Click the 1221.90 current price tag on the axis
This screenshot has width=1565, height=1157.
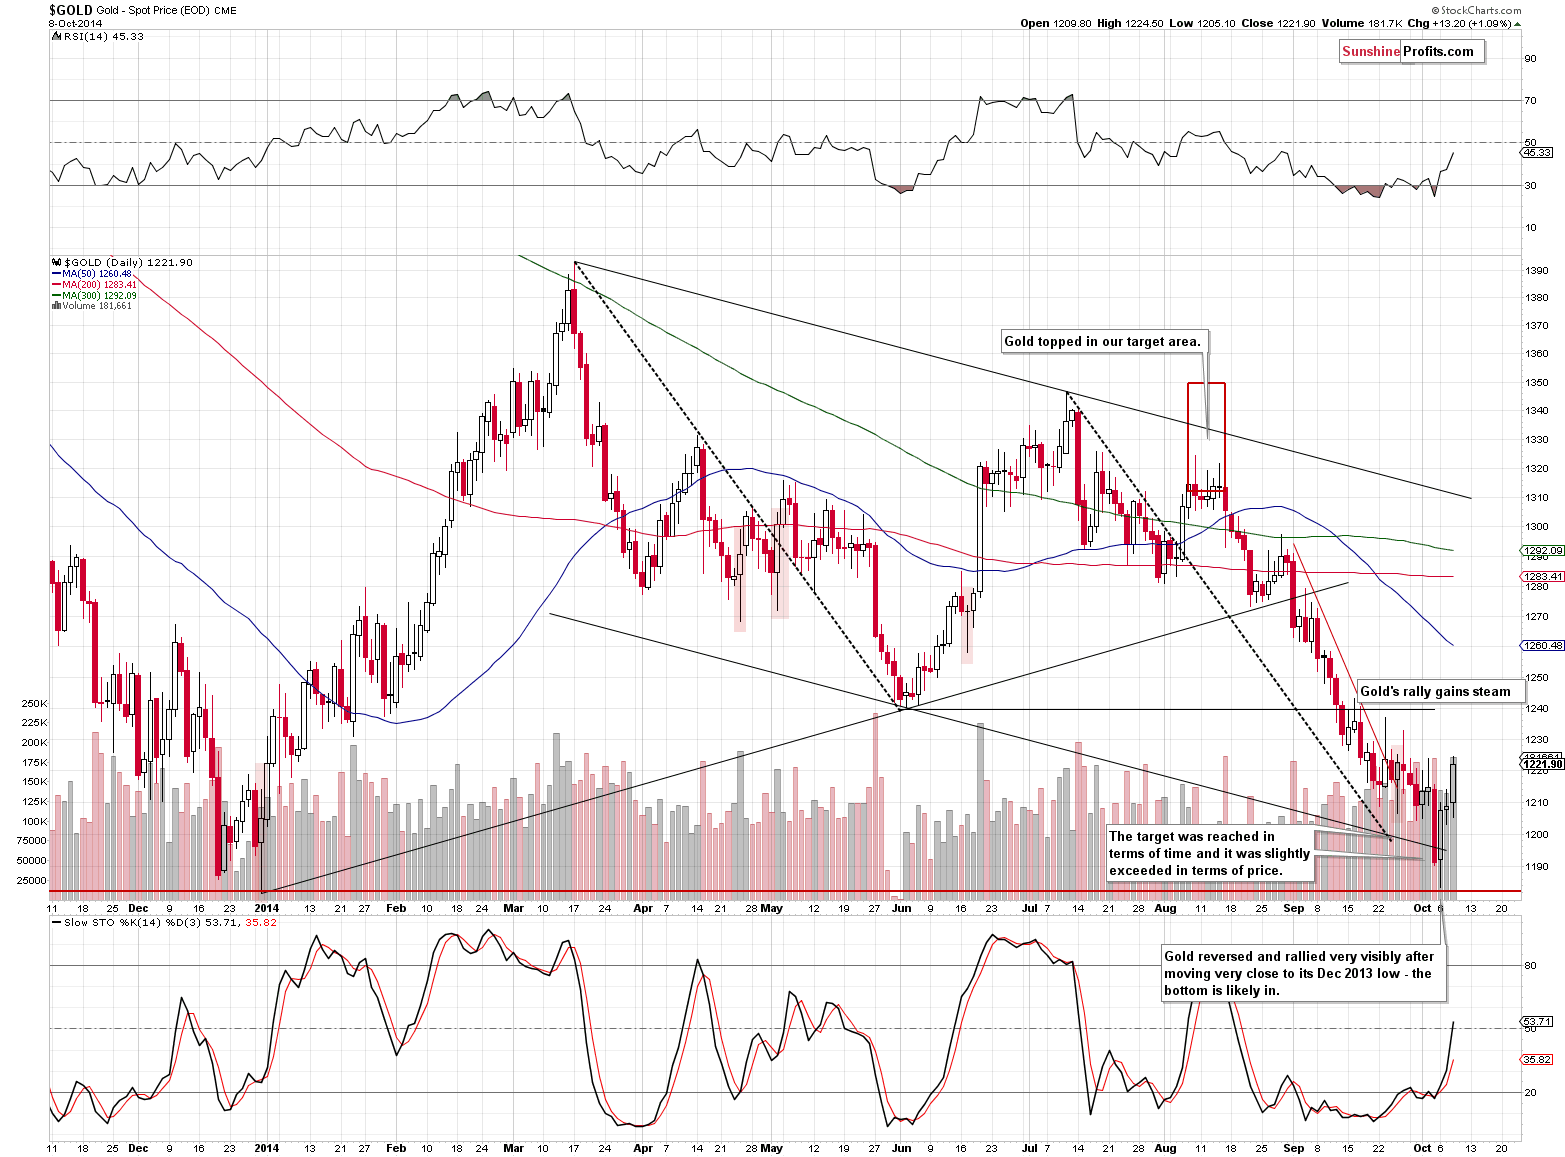click(1542, 764)
